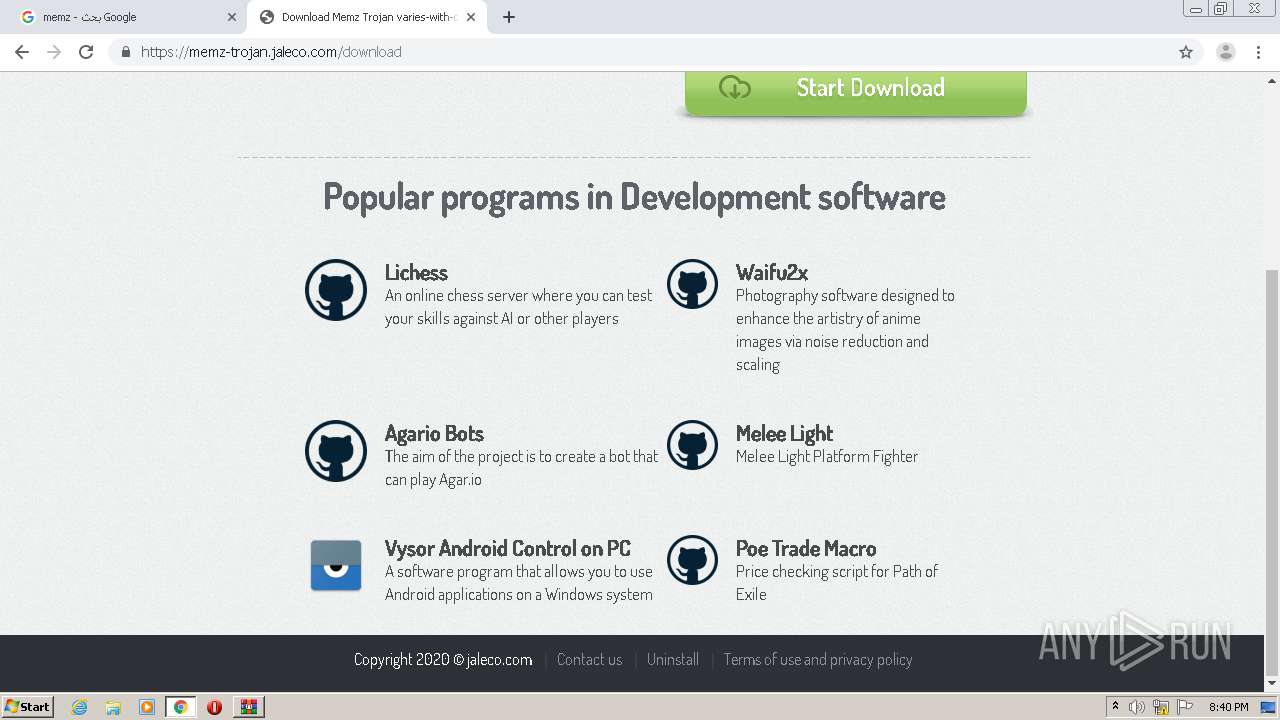Click the Waifu2x GitHub logo icon
Screen dimensions: 1280x720
(692, 284)
